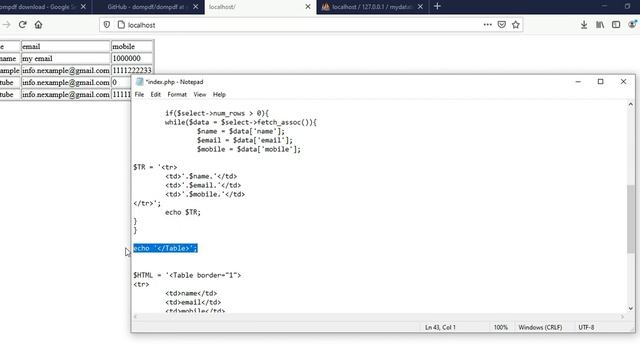Open Notepad View menu
Screen dimensions: 640x360
(200, 94)
